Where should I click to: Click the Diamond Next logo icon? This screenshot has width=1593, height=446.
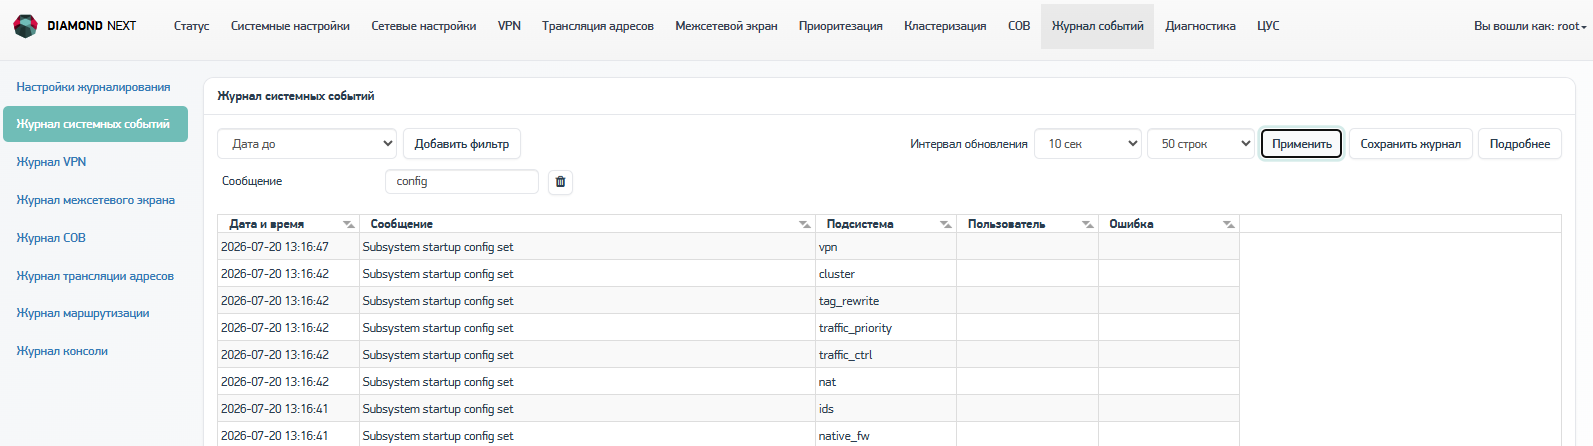click(x=25, y=26)
